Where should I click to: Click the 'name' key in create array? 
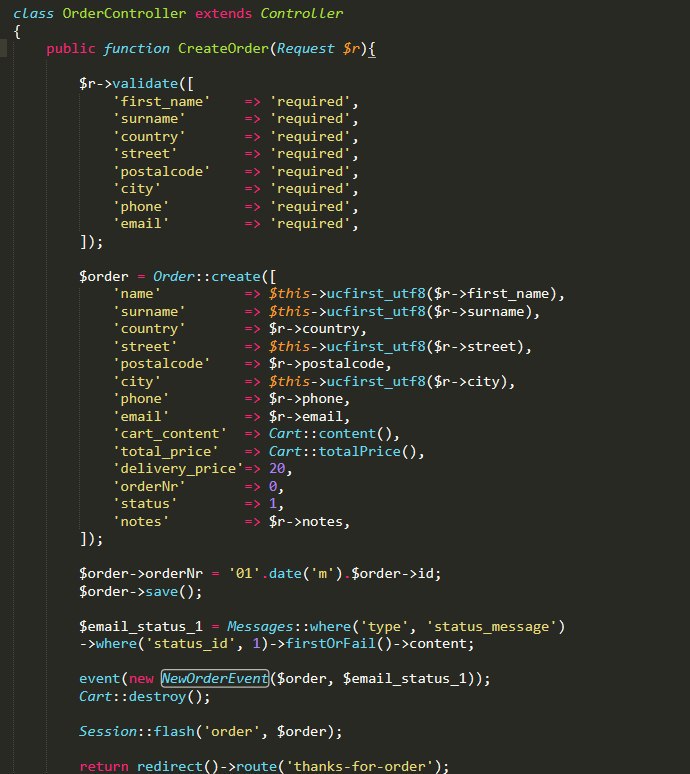pyautogui.click(x=137, y=294)
